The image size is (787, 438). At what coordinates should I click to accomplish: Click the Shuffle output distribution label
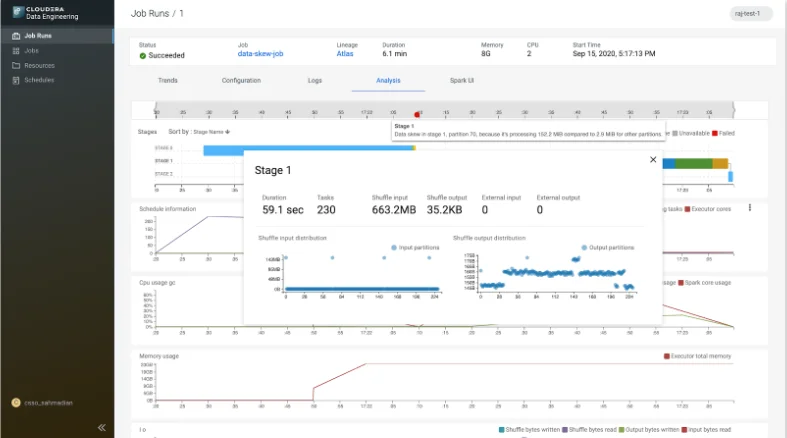tap(489, 238)
